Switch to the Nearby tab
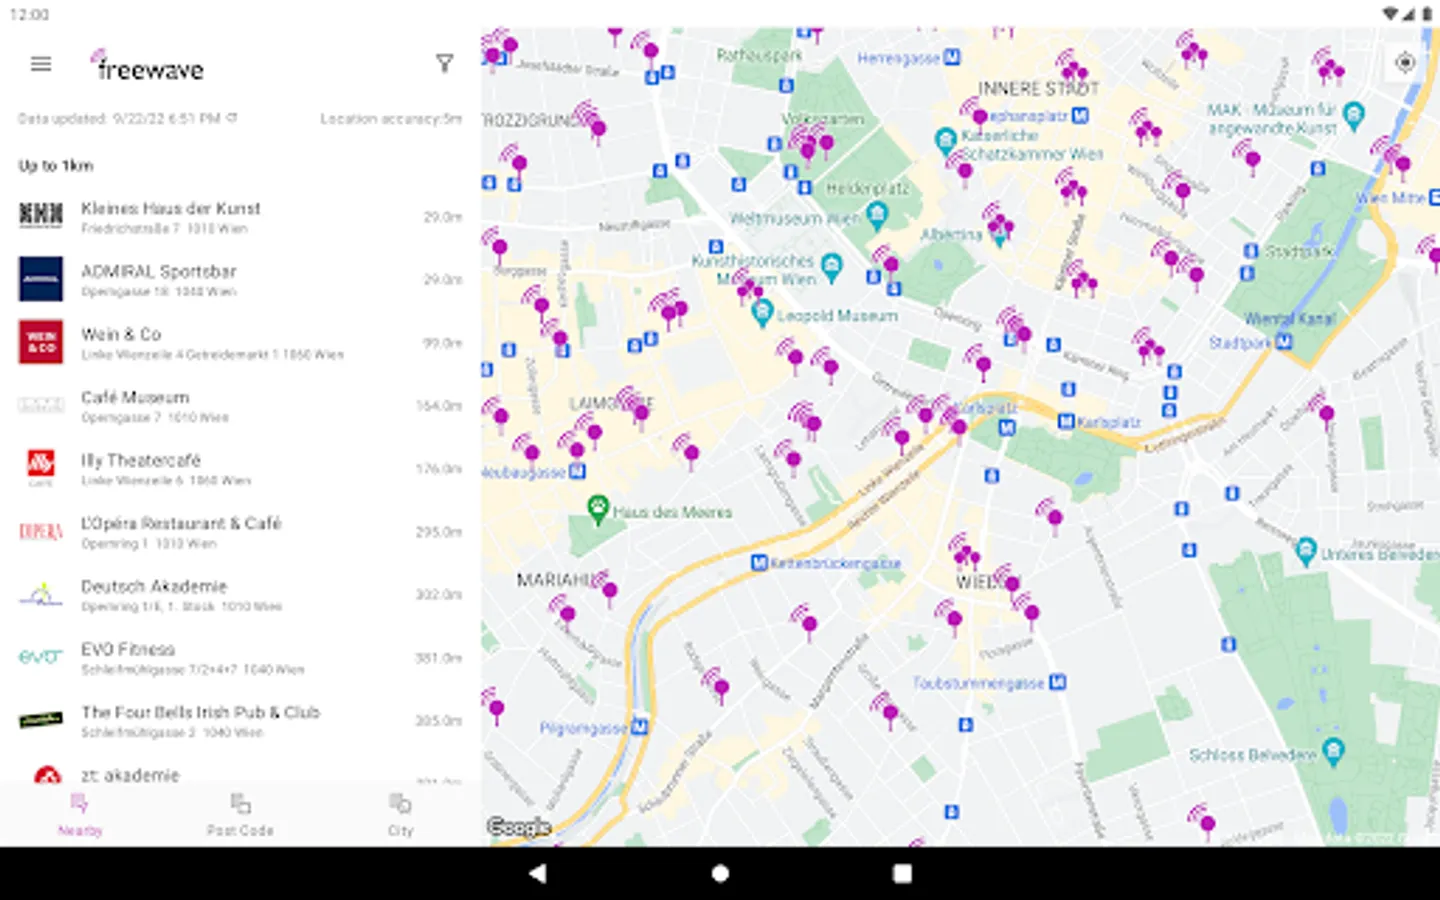 coord(80,815)
